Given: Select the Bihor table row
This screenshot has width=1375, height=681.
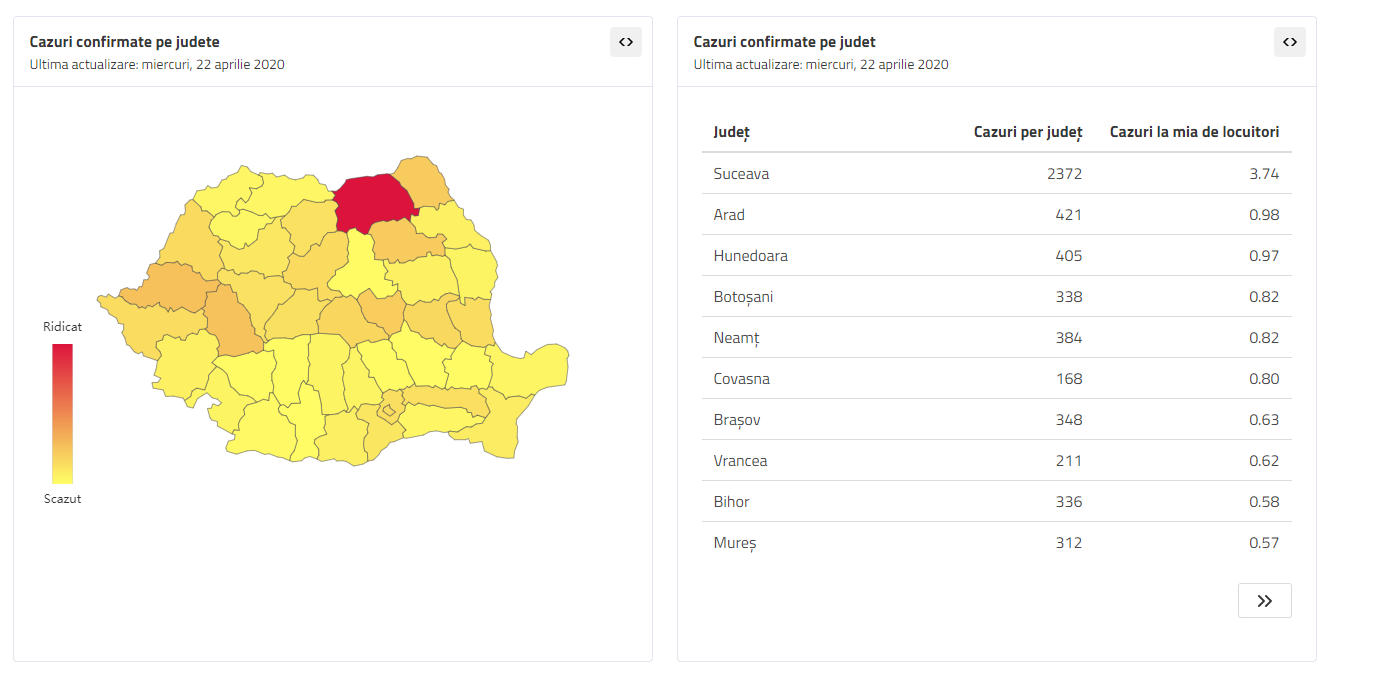Looking at the screenshot, I should [x=997, y=502].
